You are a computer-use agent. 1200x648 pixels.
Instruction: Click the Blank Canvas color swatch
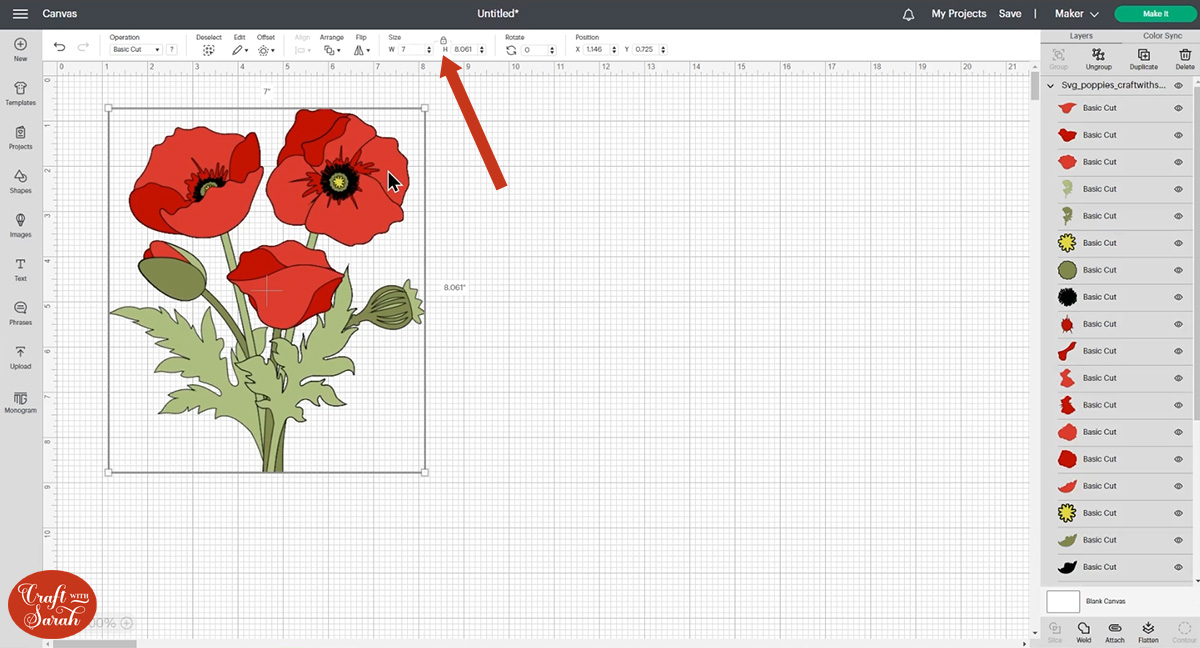1063,601
